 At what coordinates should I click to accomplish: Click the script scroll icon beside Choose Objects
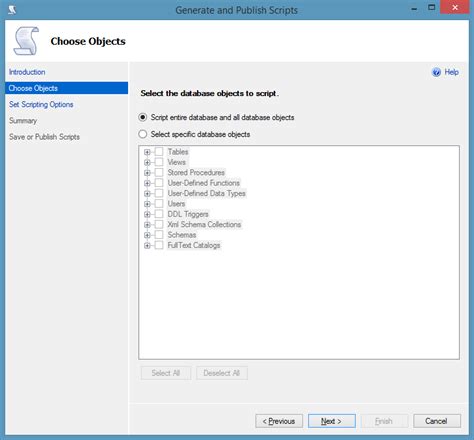26,41
